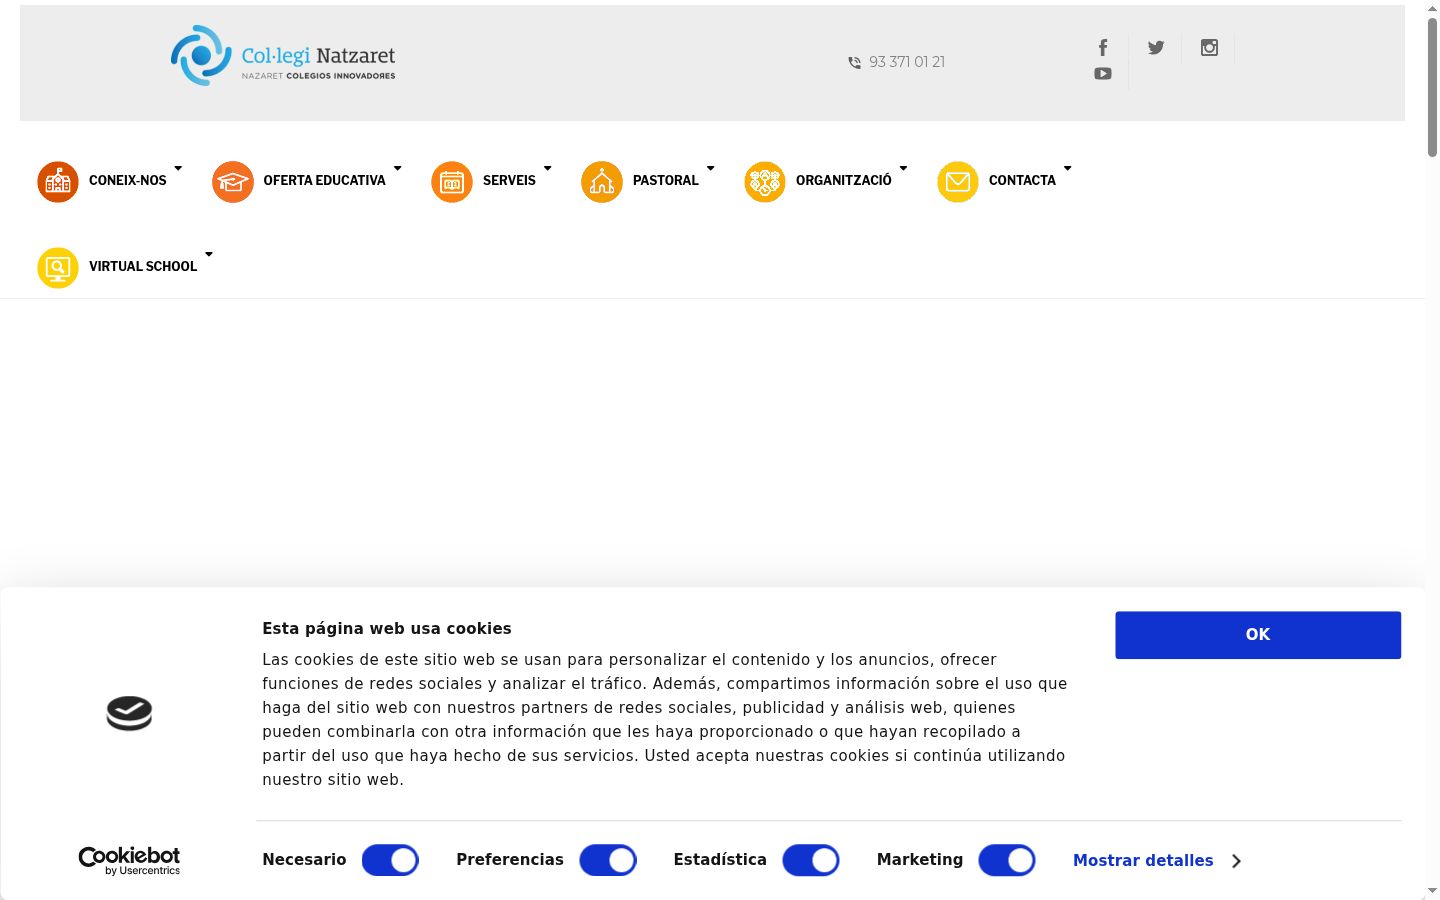Click the Contacta envelope icon
The width and height of the screenshot is (1440, 900).
958,182
